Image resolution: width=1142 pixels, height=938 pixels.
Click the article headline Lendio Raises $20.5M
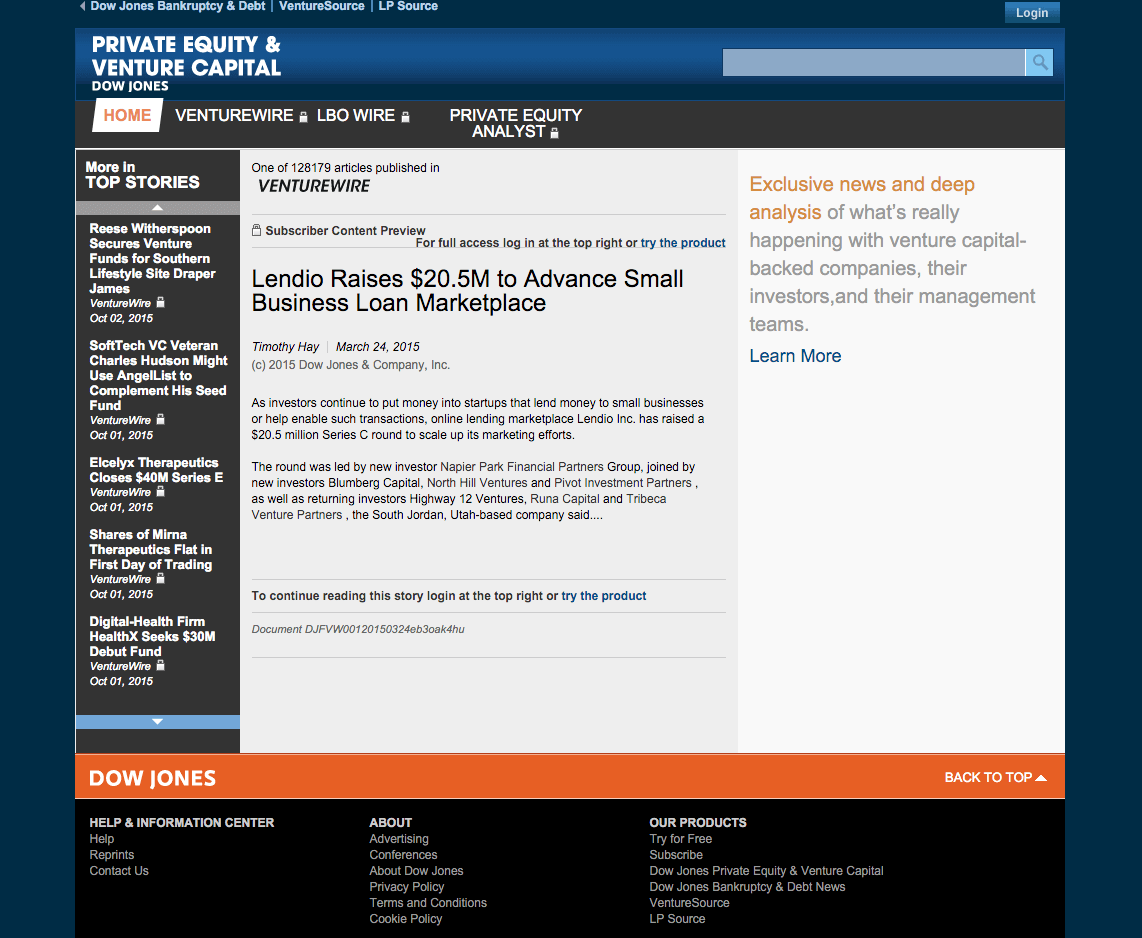(x=468, y=291)
